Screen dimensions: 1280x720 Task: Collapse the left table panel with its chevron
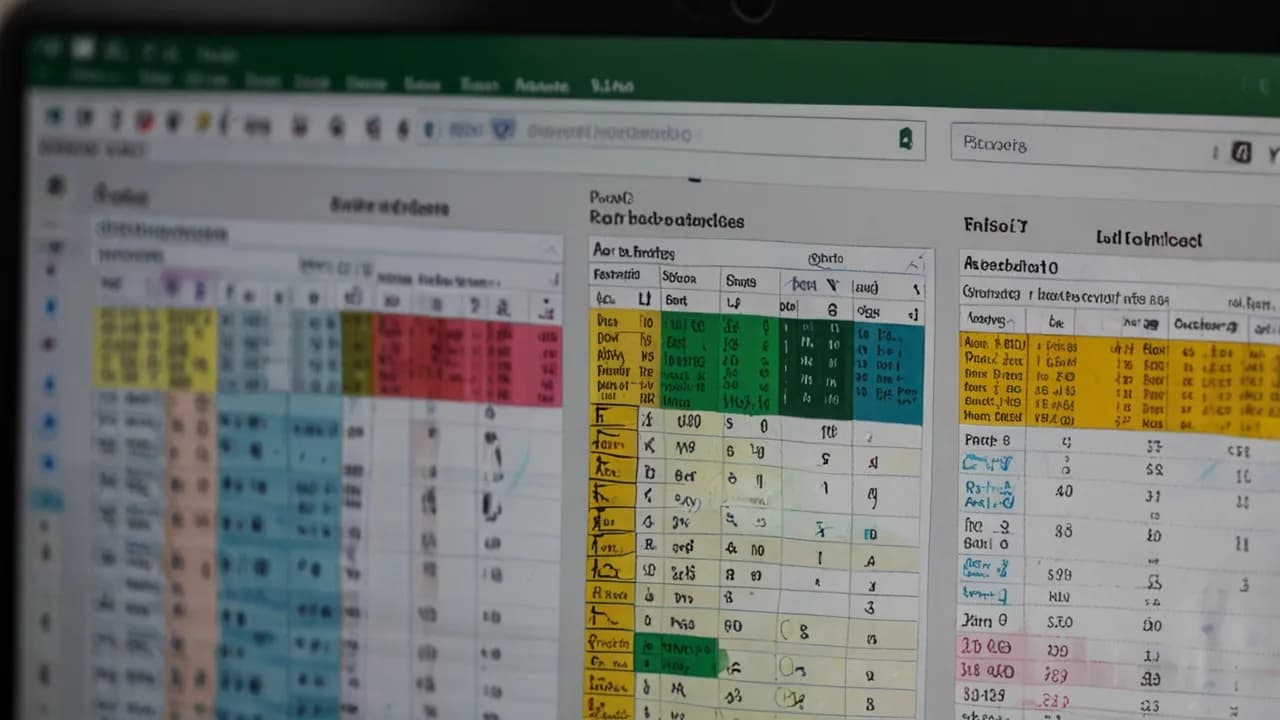(x=549, y=250)
